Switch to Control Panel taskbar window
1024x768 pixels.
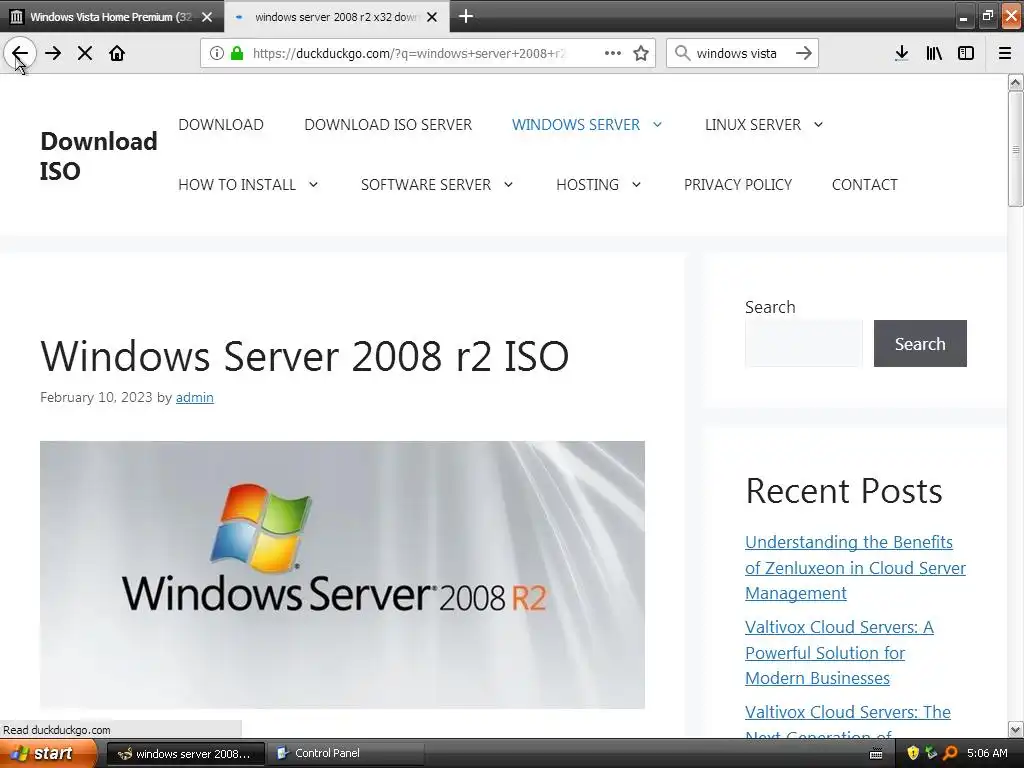(x=345, y=754)
